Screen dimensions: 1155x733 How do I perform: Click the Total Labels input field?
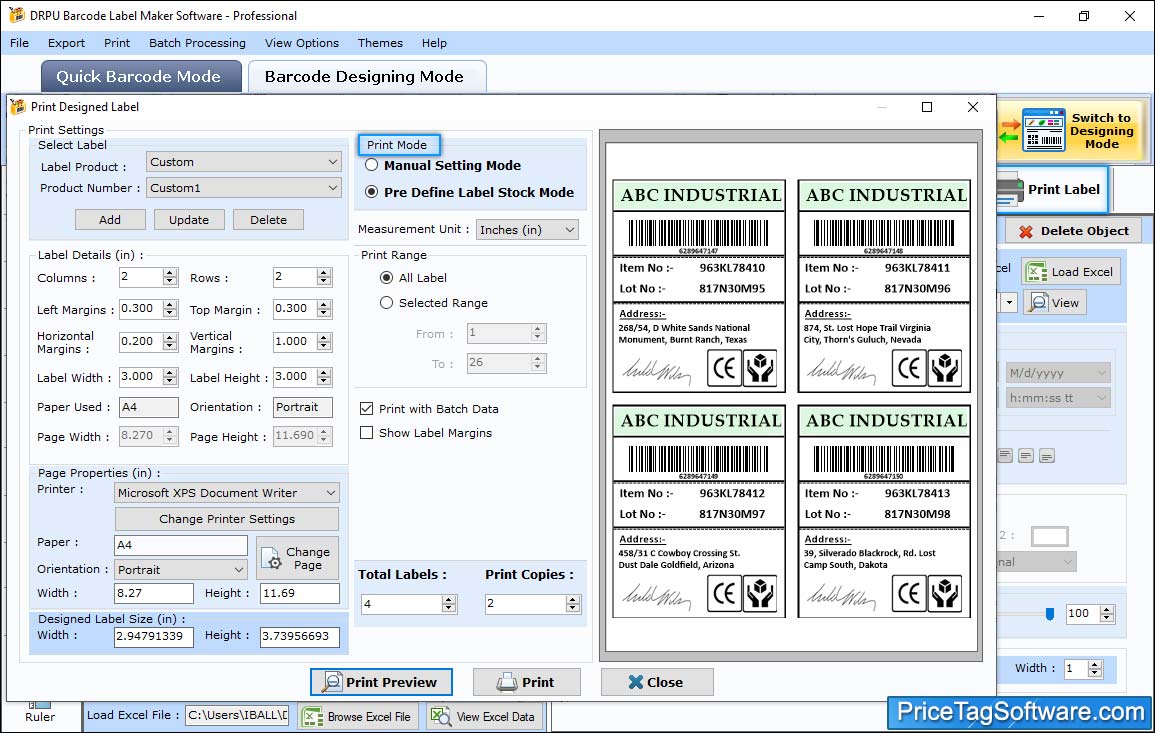pos(402,604)
